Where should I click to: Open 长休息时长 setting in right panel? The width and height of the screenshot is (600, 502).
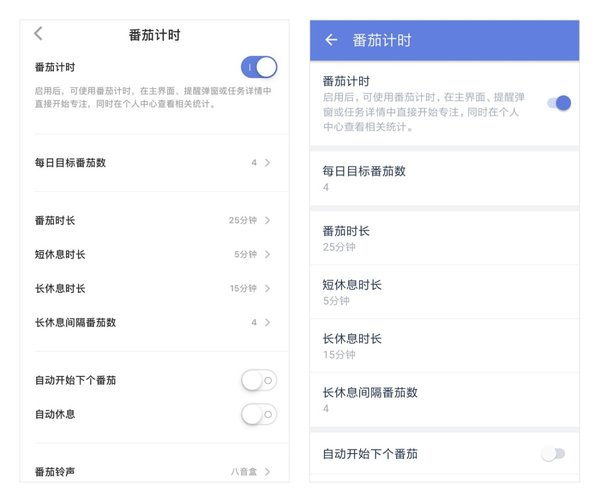444,345
